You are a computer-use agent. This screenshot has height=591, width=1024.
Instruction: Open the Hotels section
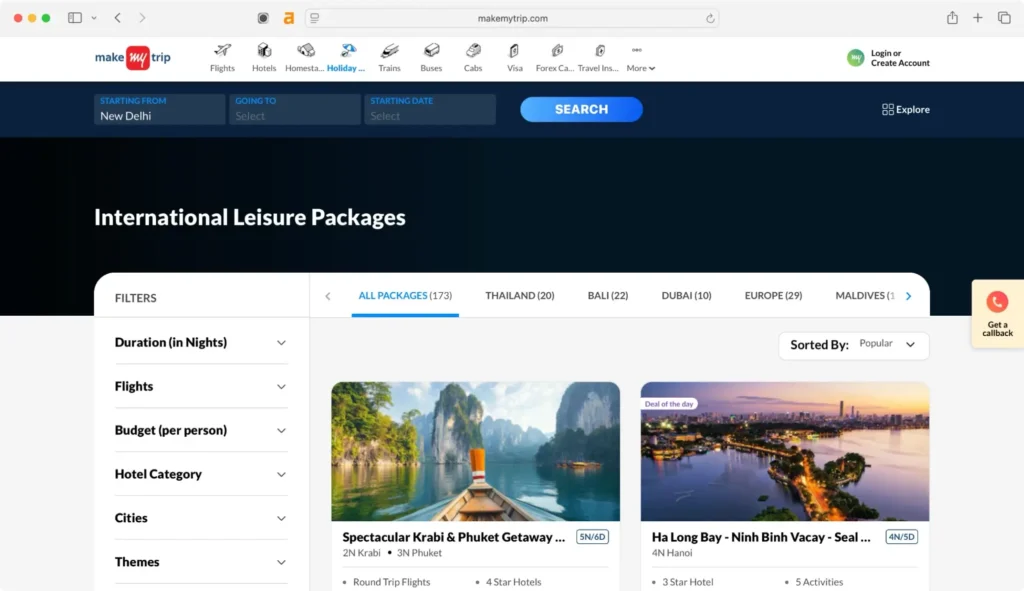[264, 56]
